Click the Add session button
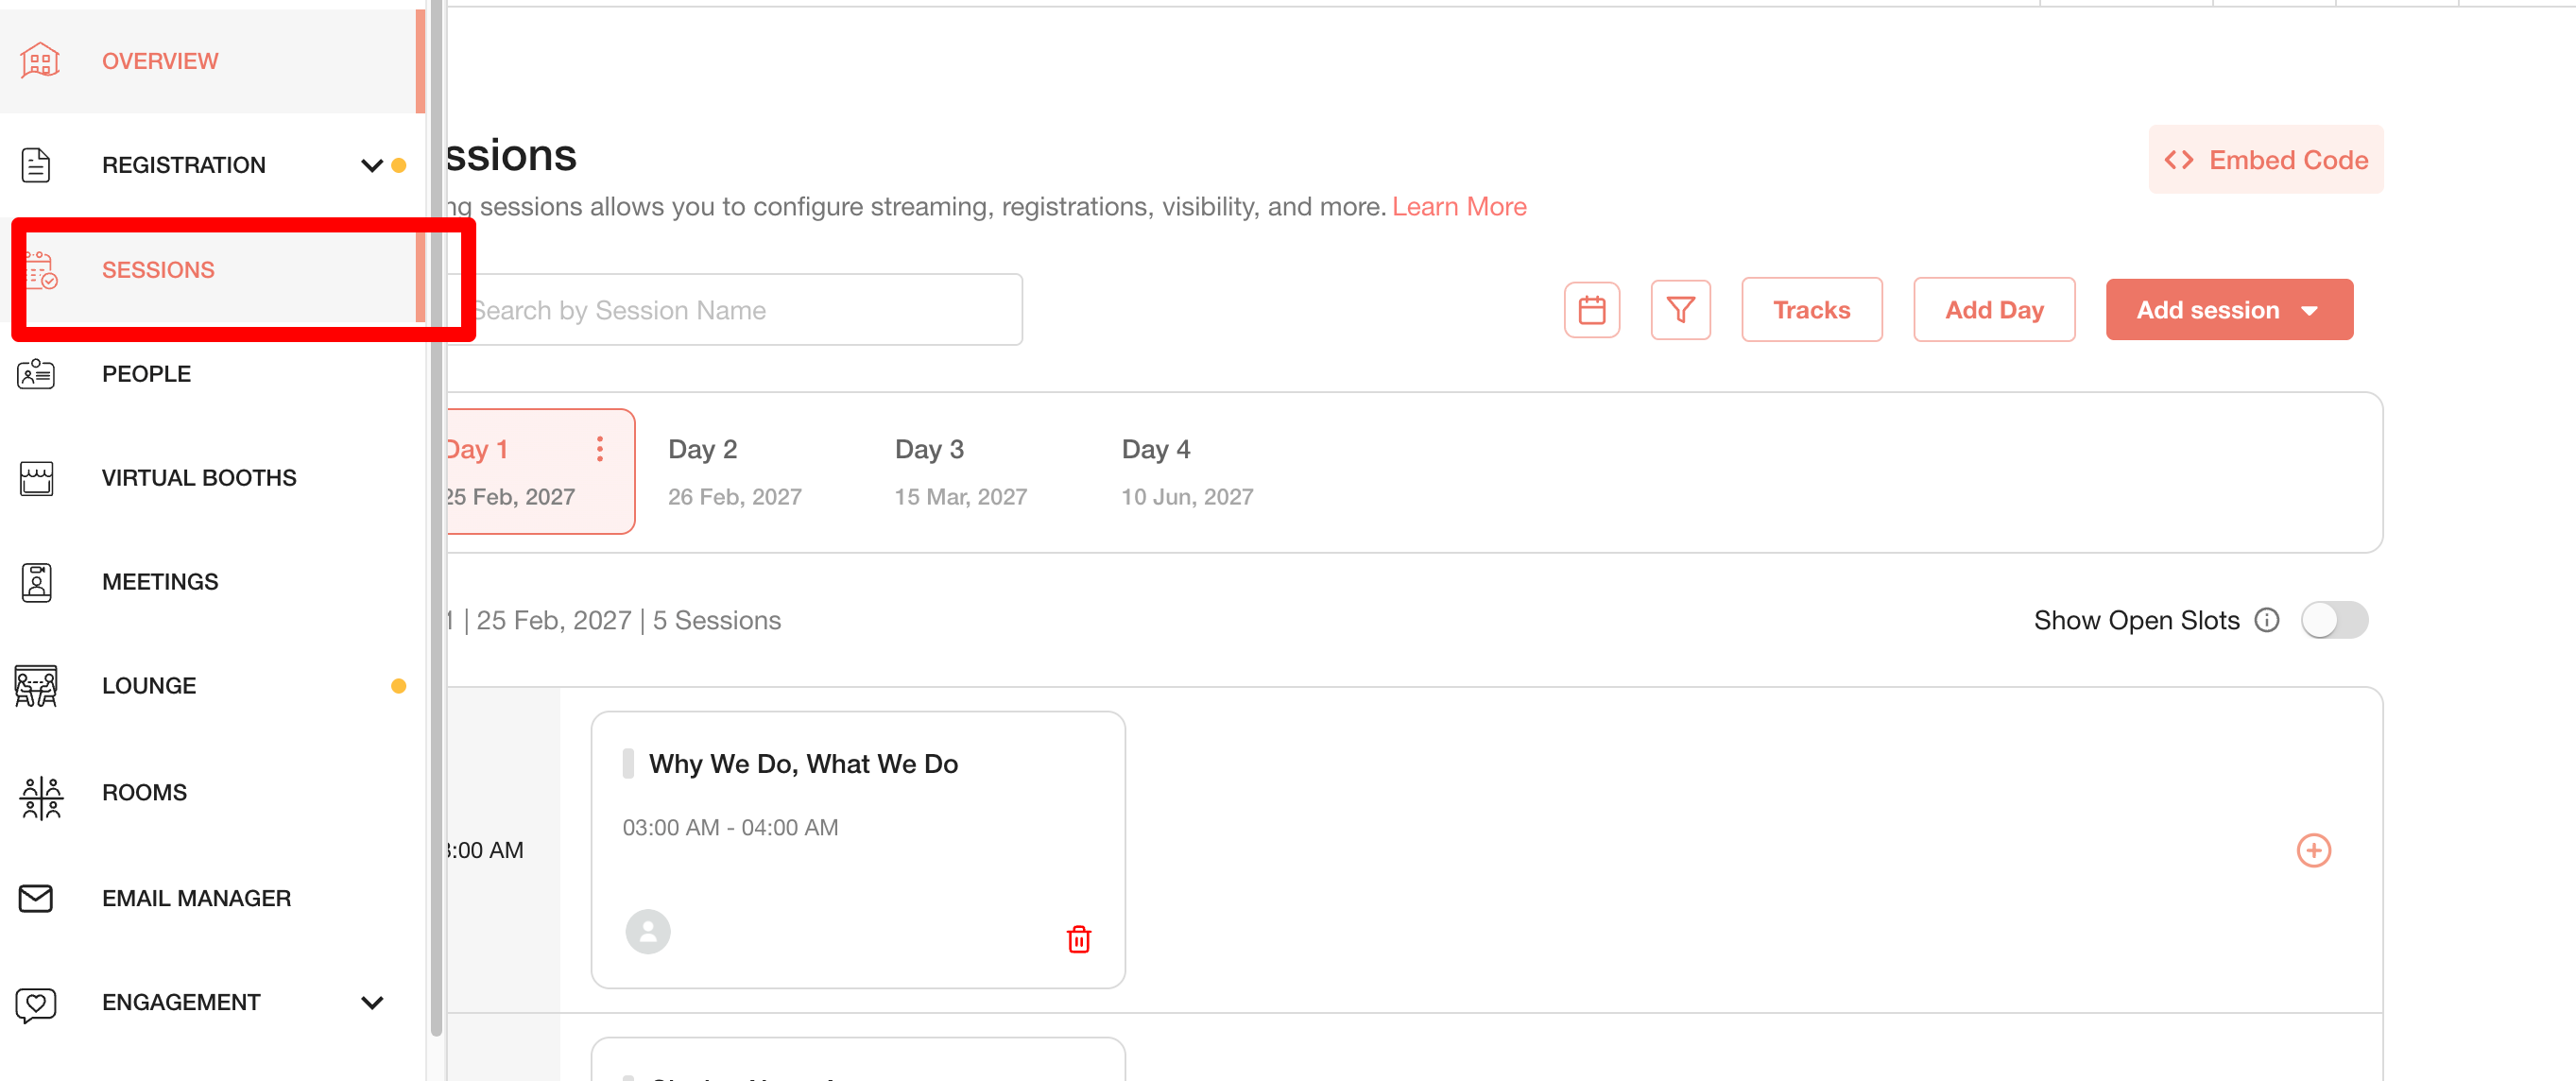The image size is (2576, 1081). 2229,310
